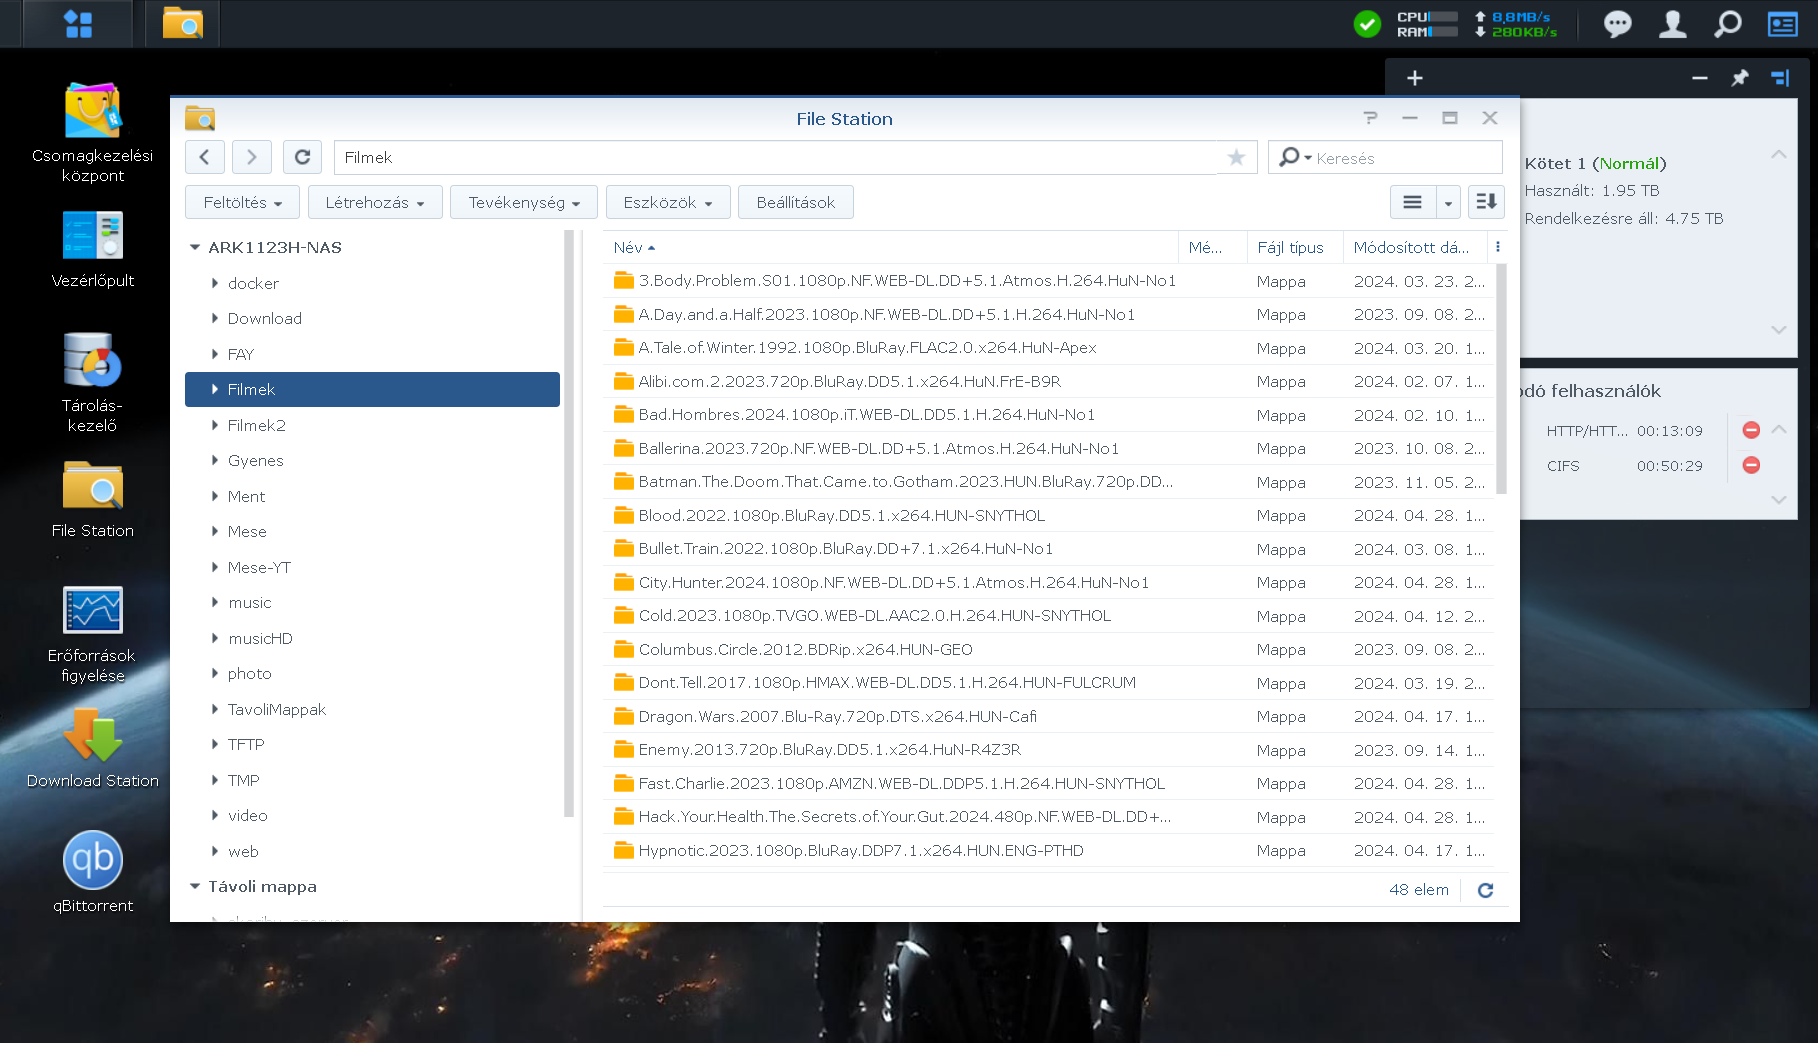Toggle the widgets panel icon in taskbar
Viewport: 1818px width, 1043px height.
click(1782, 24)
